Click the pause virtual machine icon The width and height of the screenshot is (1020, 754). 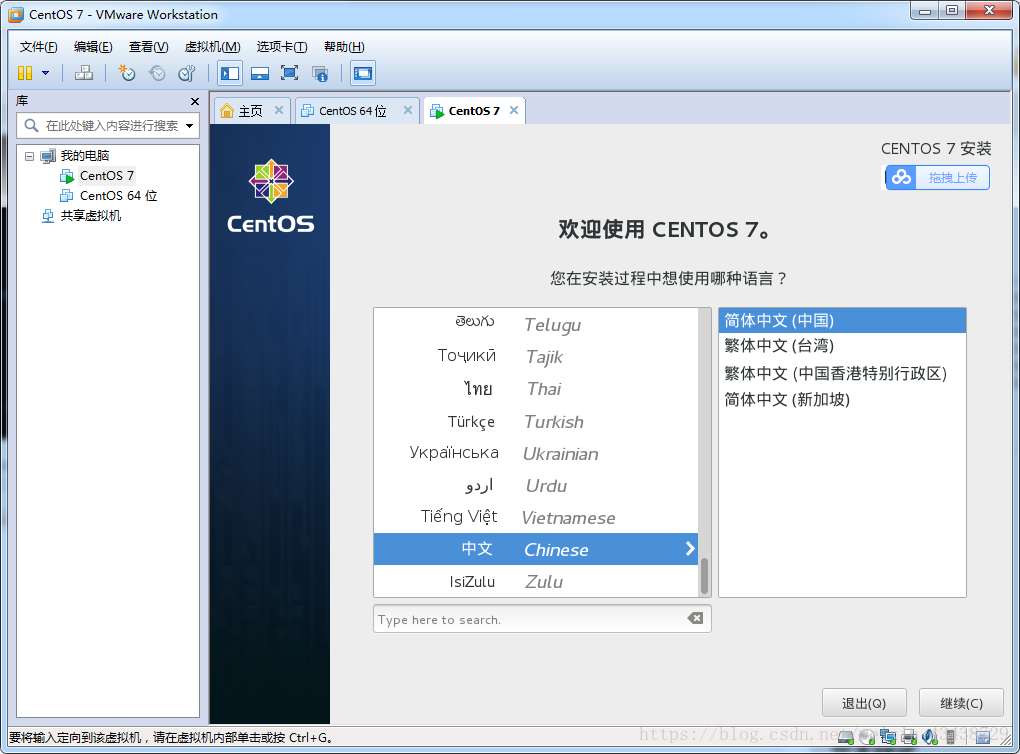[x=25, y=73]
